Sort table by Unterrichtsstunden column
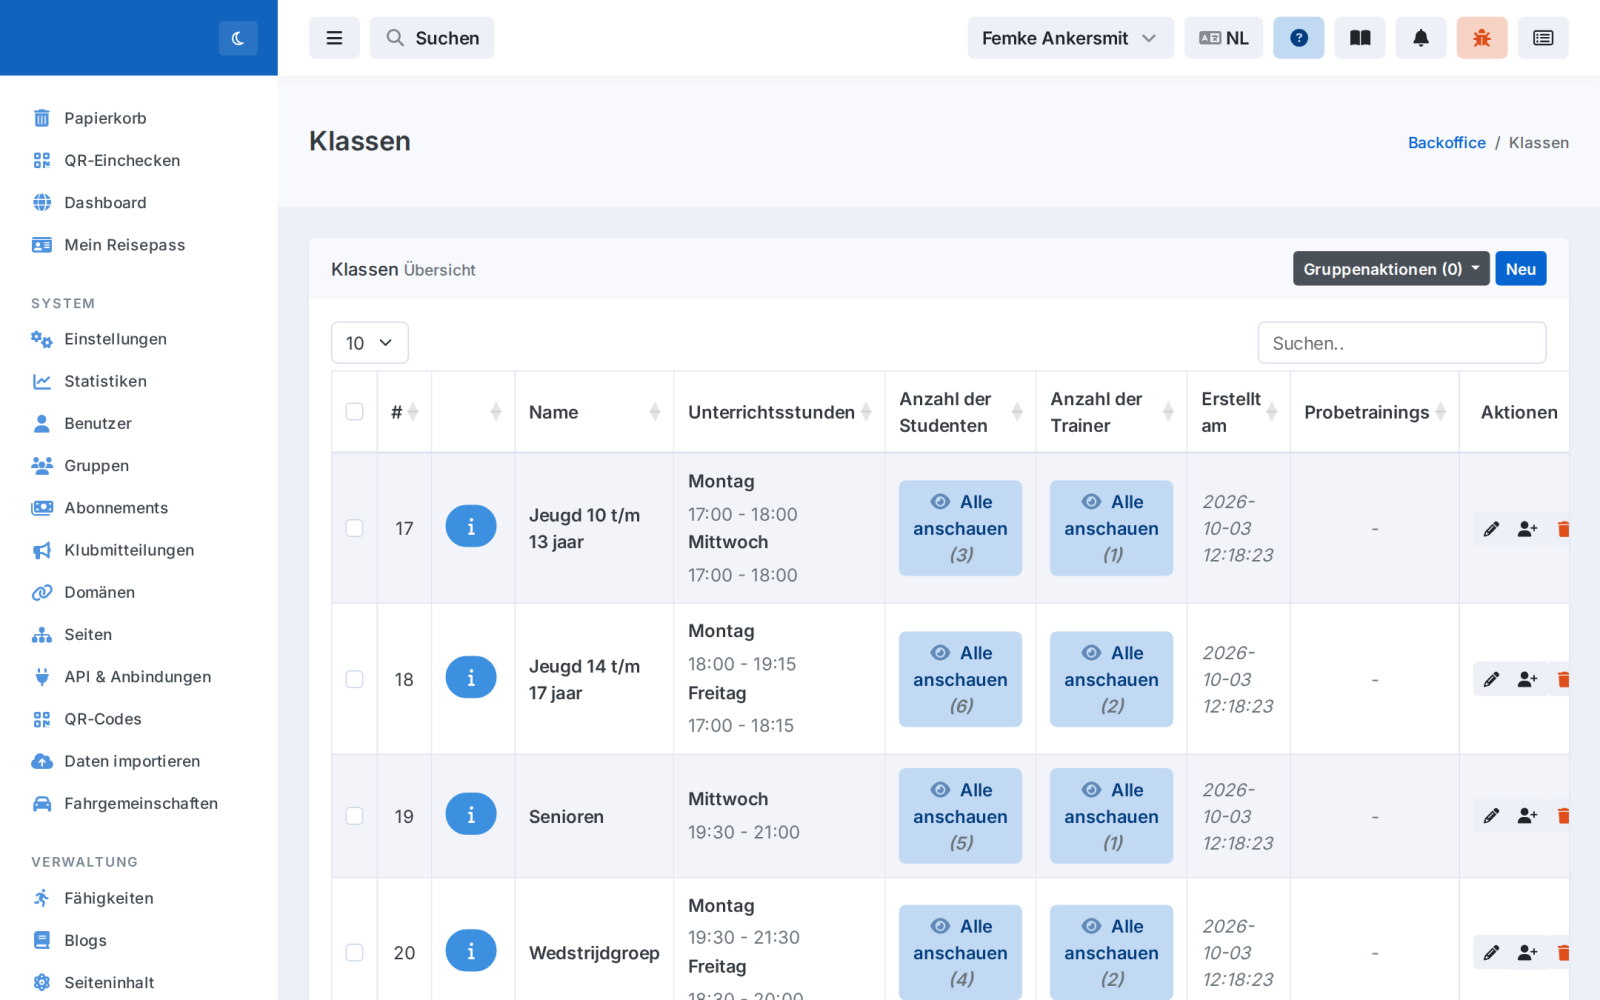Image resolution: width=1600 pixels, height=1000 pixels. 779,412
